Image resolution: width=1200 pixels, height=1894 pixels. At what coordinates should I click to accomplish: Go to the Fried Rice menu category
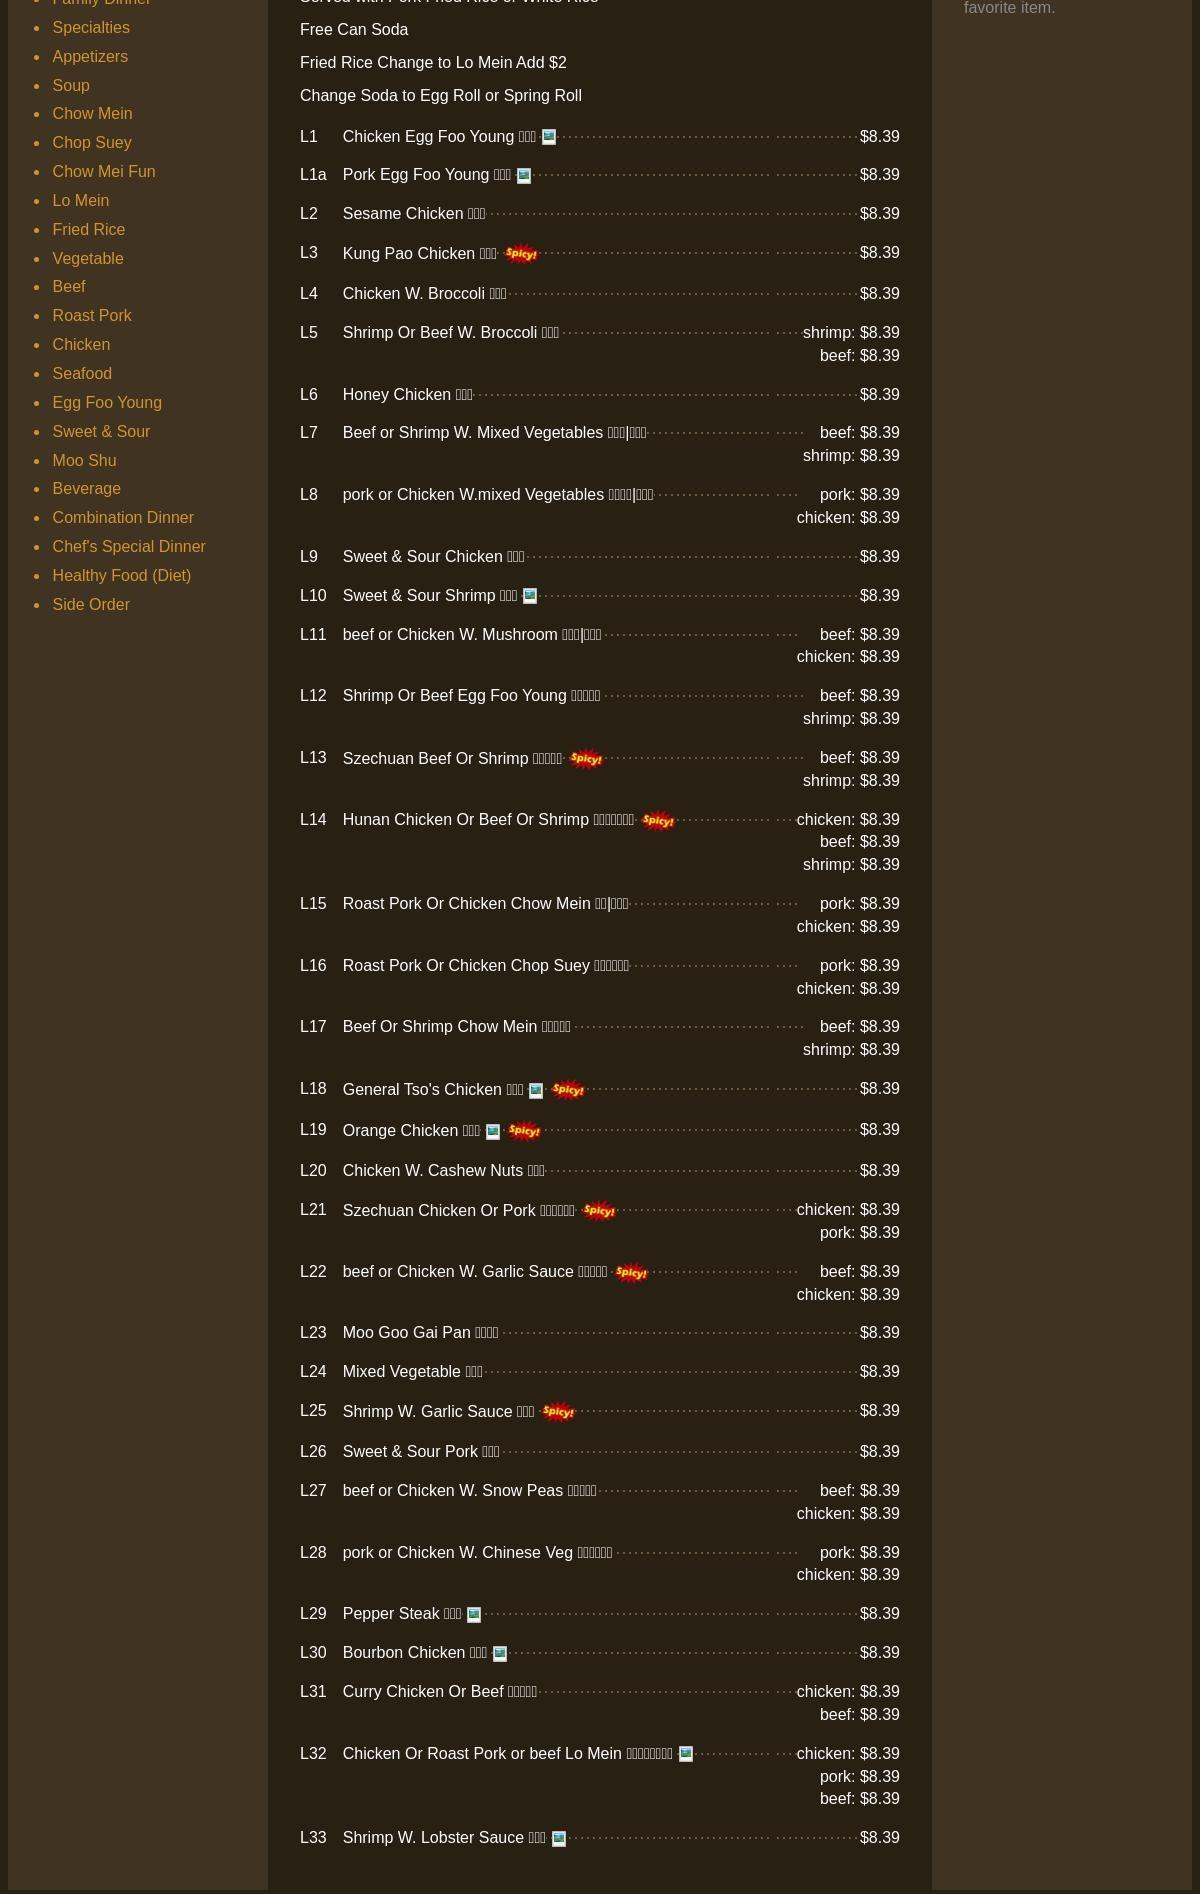[88, 229]
